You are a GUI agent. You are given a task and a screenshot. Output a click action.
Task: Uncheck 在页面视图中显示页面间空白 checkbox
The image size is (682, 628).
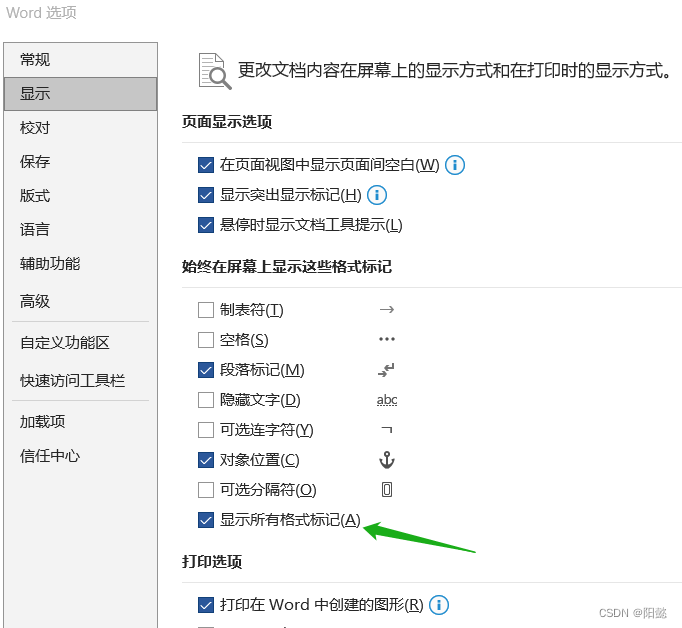click(206, 165)
